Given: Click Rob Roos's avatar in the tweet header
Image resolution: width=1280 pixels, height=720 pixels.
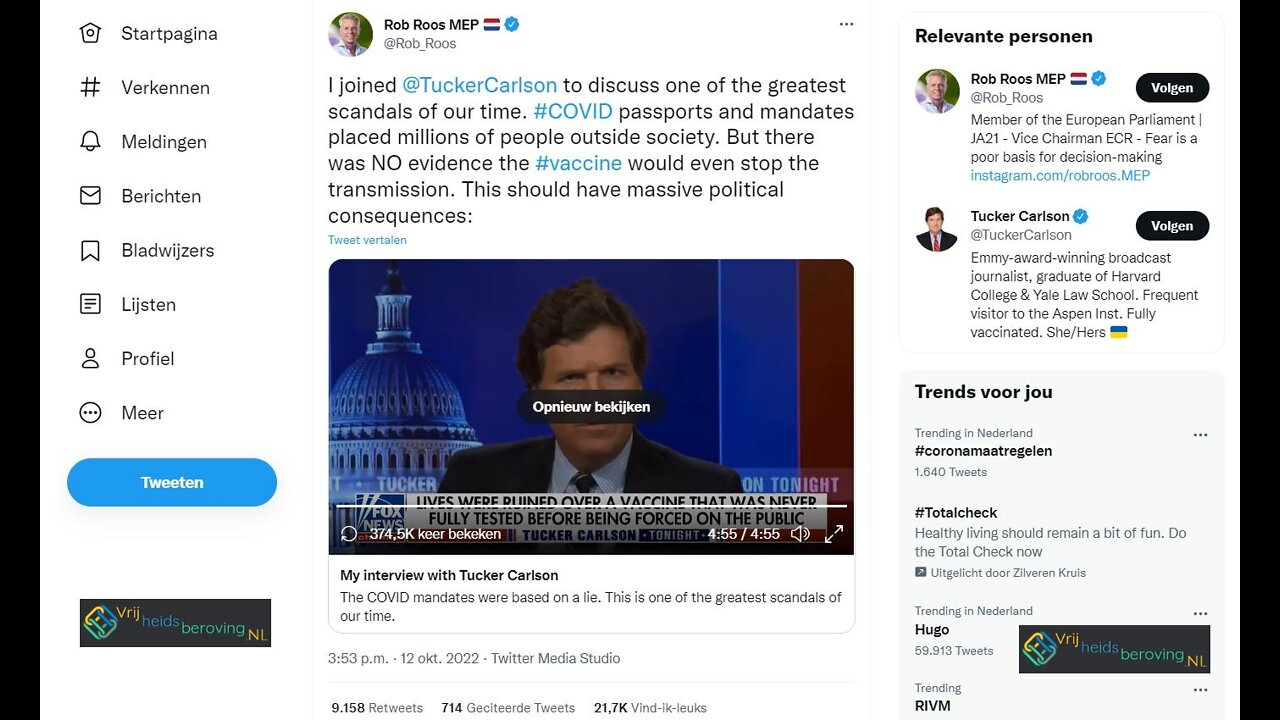Looking at the screenshot, I should (350, 34).
